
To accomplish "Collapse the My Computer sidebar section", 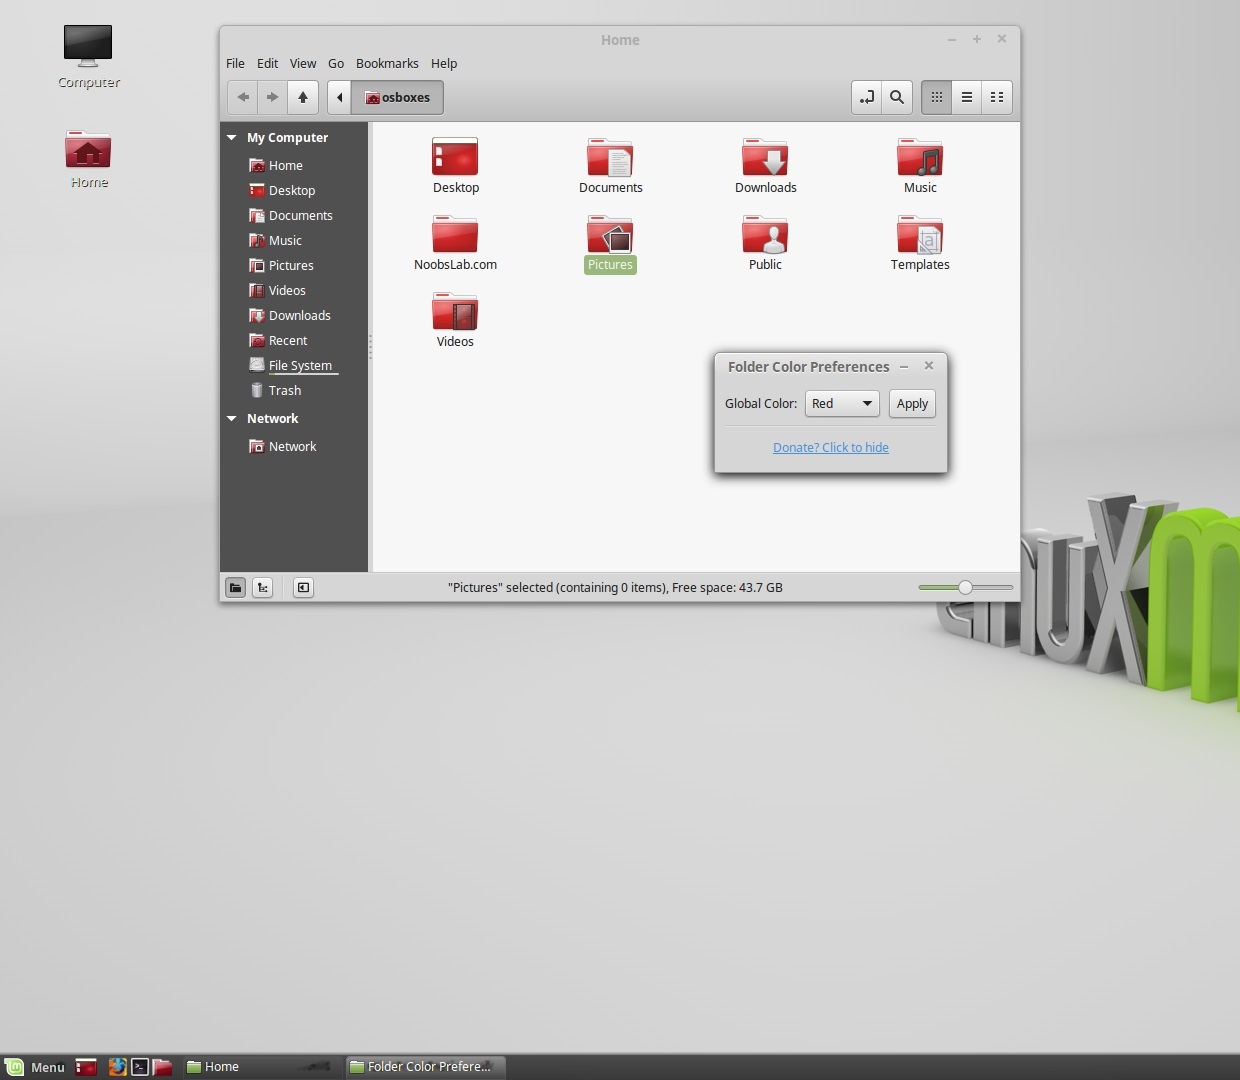I will point(232,138).
